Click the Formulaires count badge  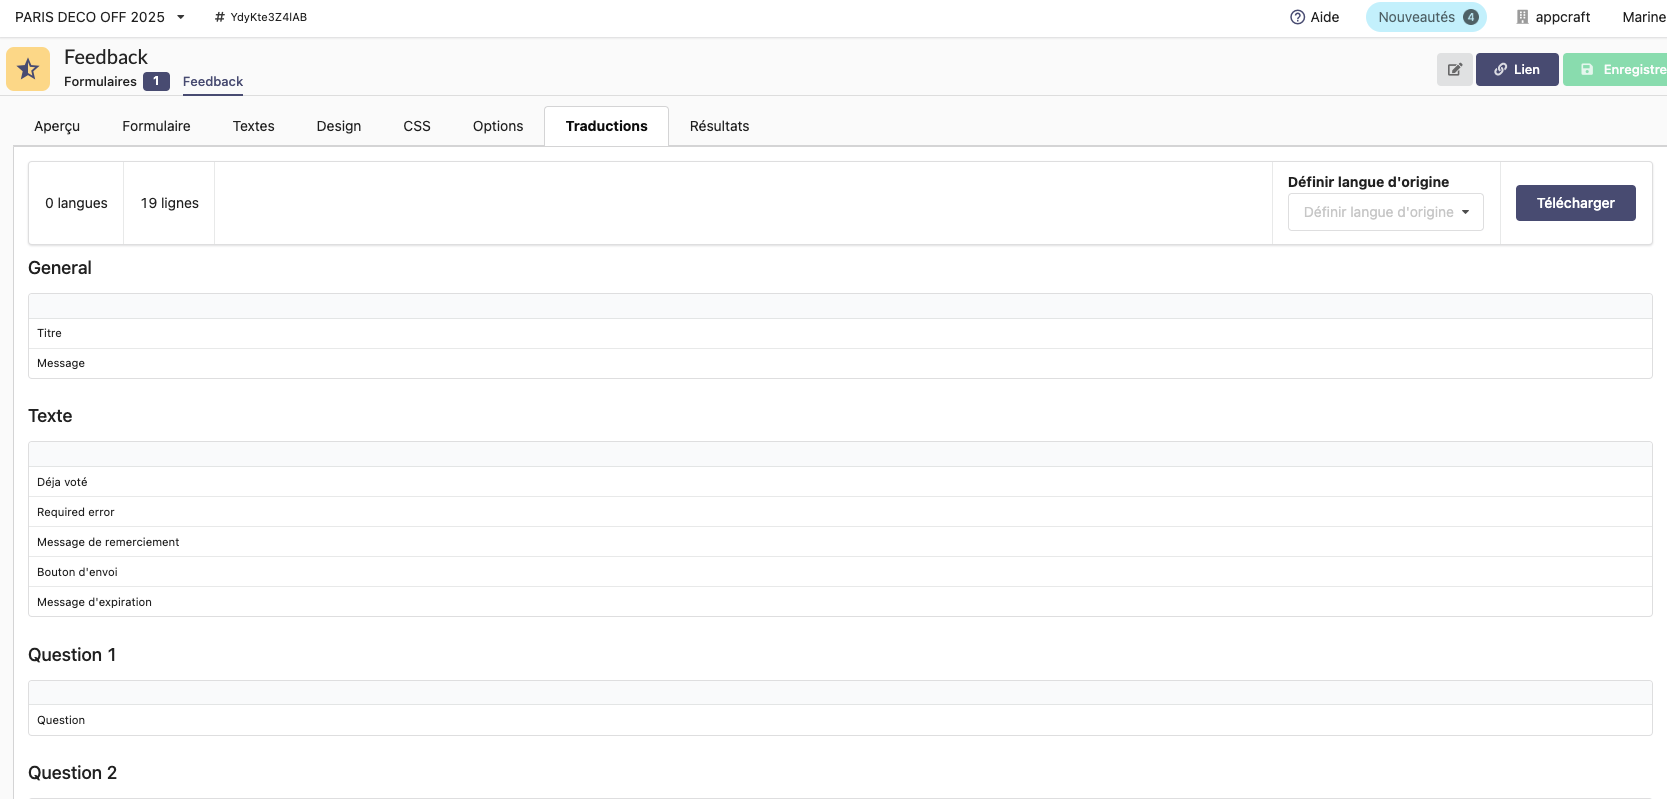pos(156,81)
